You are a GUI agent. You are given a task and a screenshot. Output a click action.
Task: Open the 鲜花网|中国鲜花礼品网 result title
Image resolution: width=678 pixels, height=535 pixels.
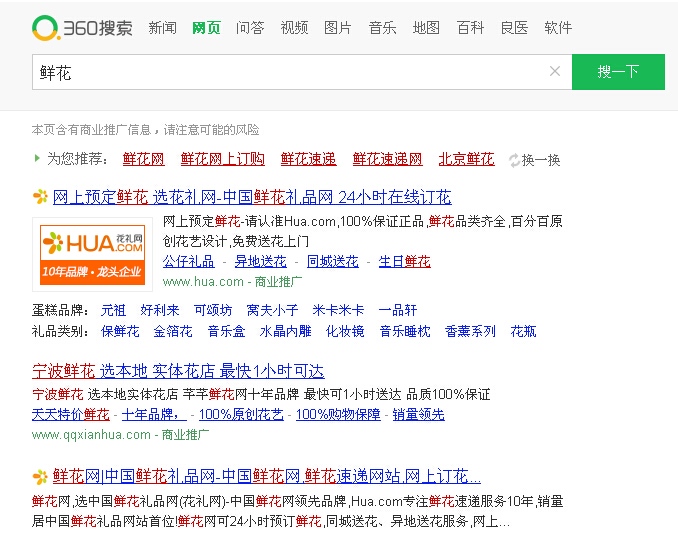267,477
